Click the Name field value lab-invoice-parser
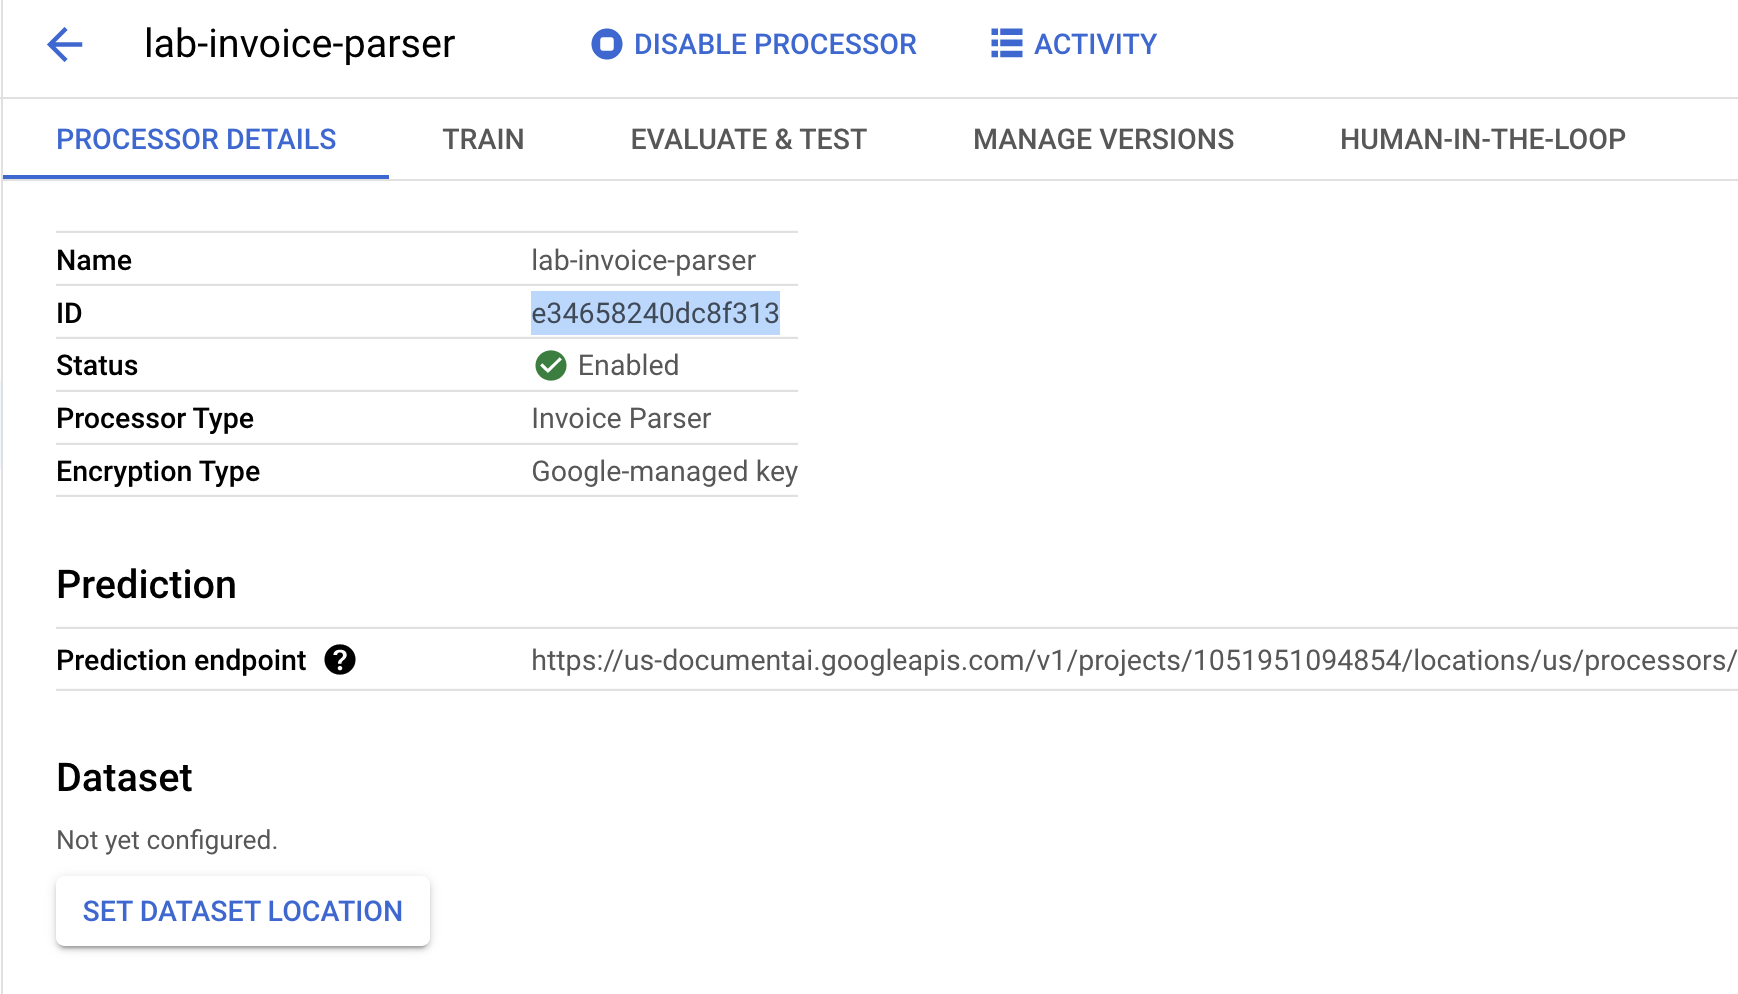The width and height of the screenshot is (1738, 994). click(643, 260)
